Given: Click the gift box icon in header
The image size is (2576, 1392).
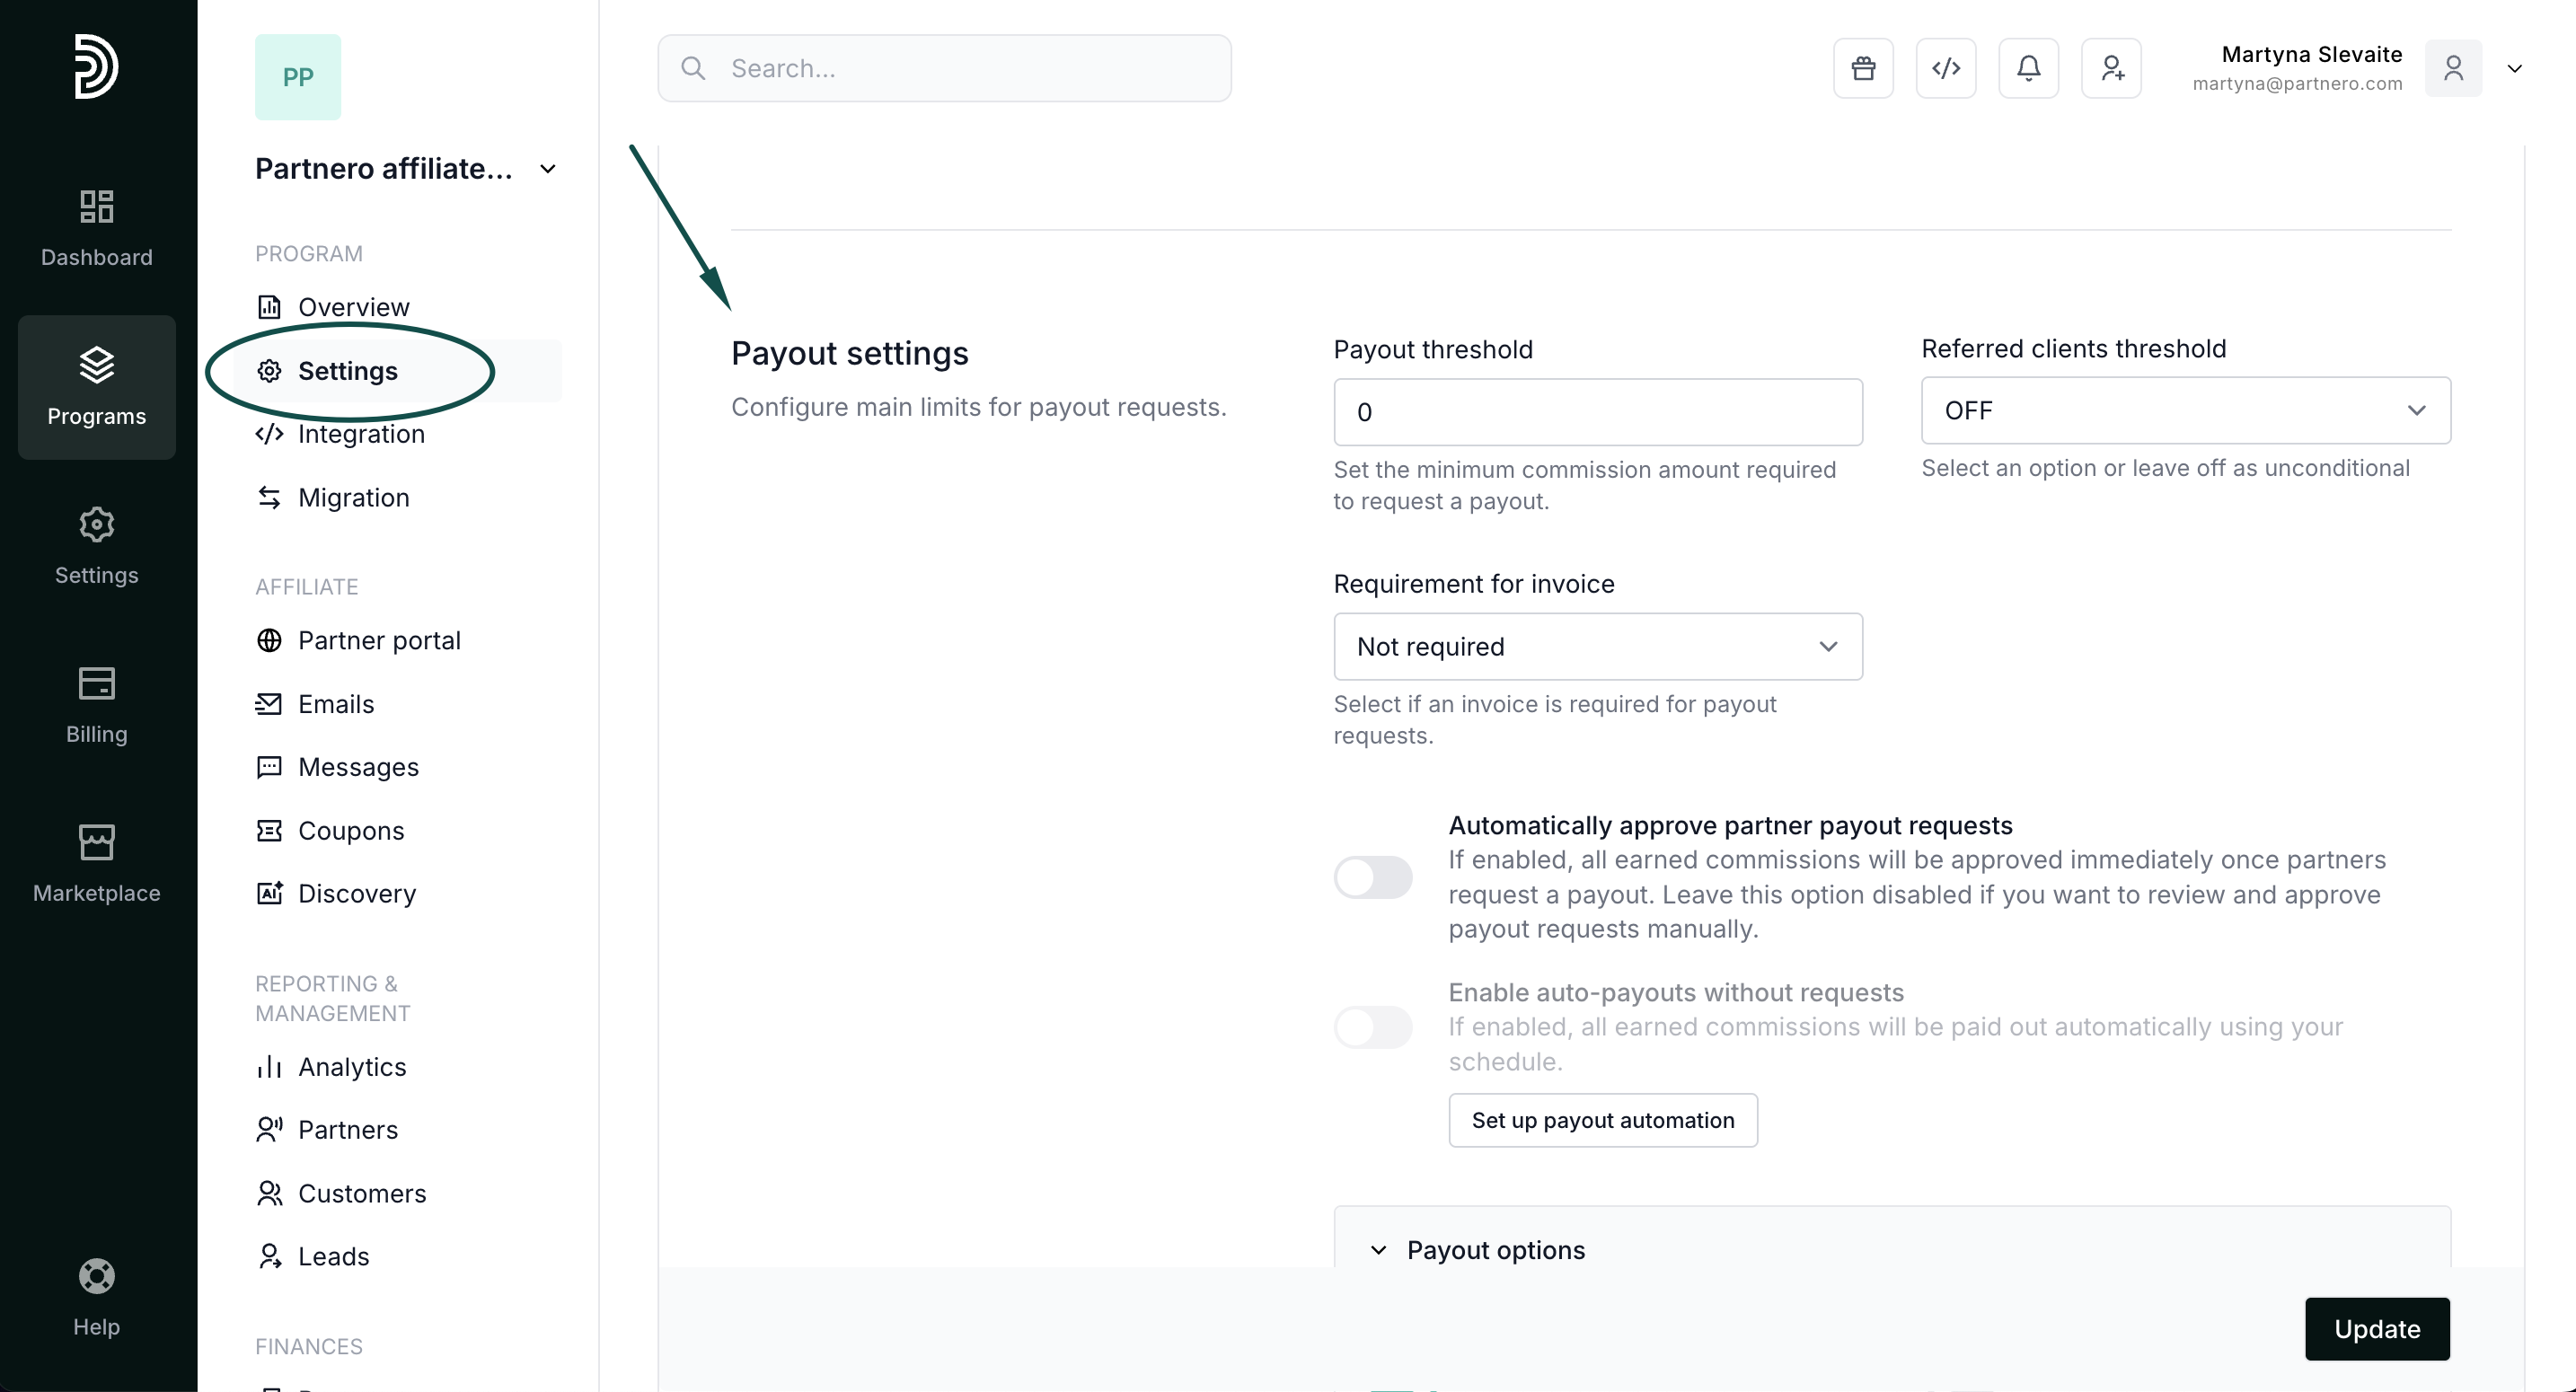Looking at the screenshot, I should (1863, 68).
